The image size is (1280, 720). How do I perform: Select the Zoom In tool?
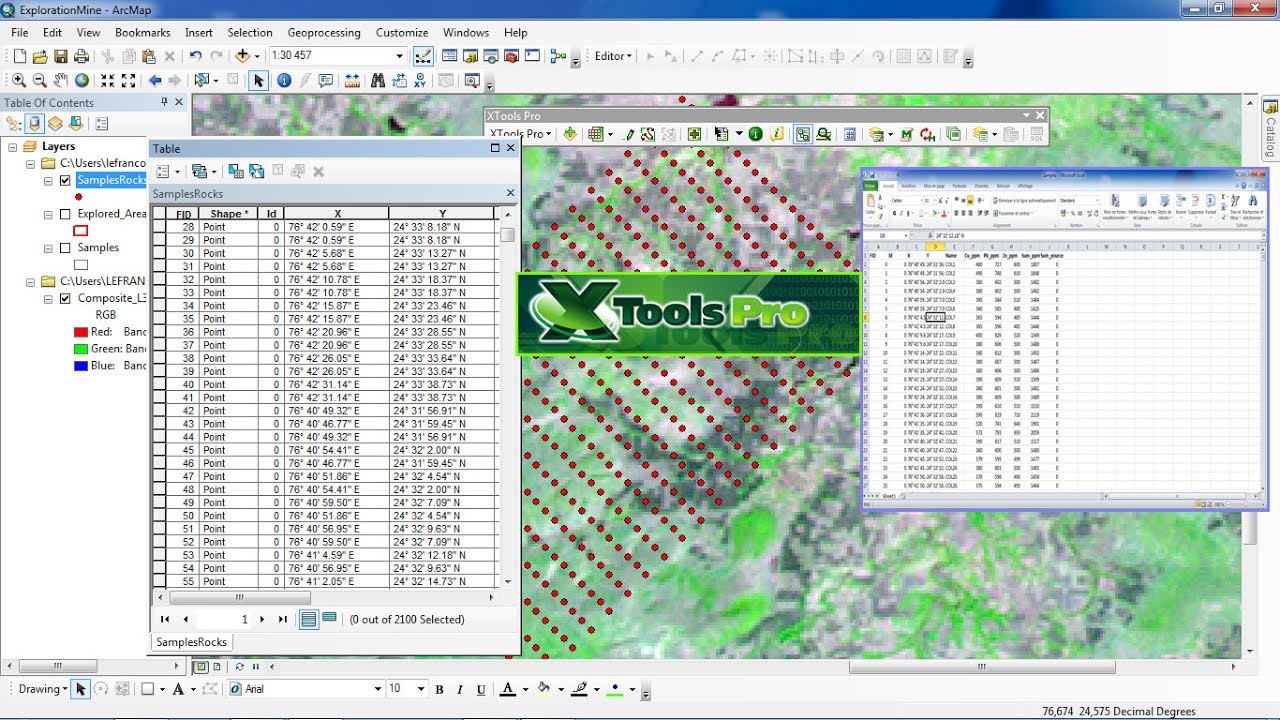19,80
